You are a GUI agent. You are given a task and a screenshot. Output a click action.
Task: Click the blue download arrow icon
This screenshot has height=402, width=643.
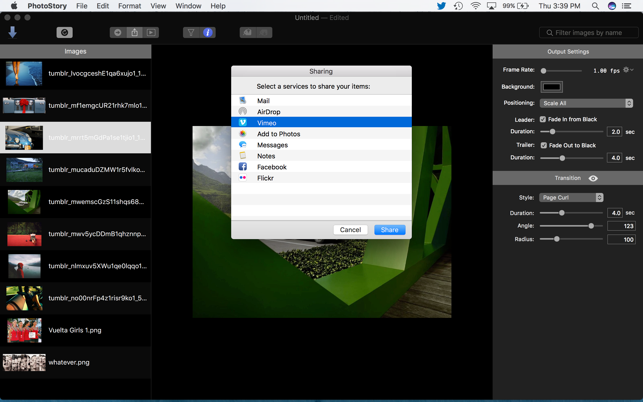pos(13,32)
